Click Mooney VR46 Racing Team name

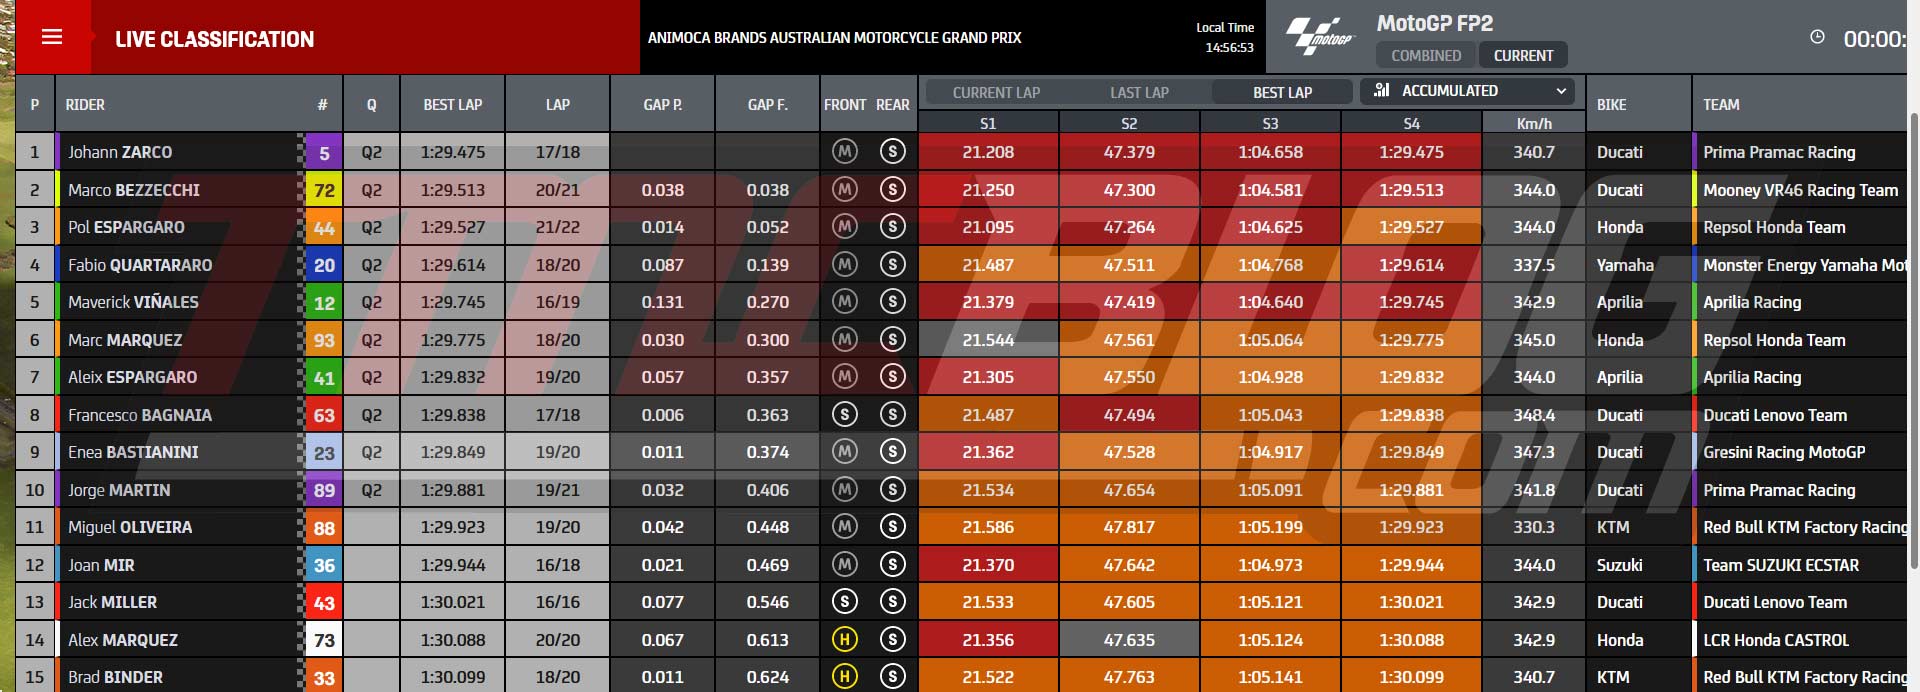coord(1800,190)
